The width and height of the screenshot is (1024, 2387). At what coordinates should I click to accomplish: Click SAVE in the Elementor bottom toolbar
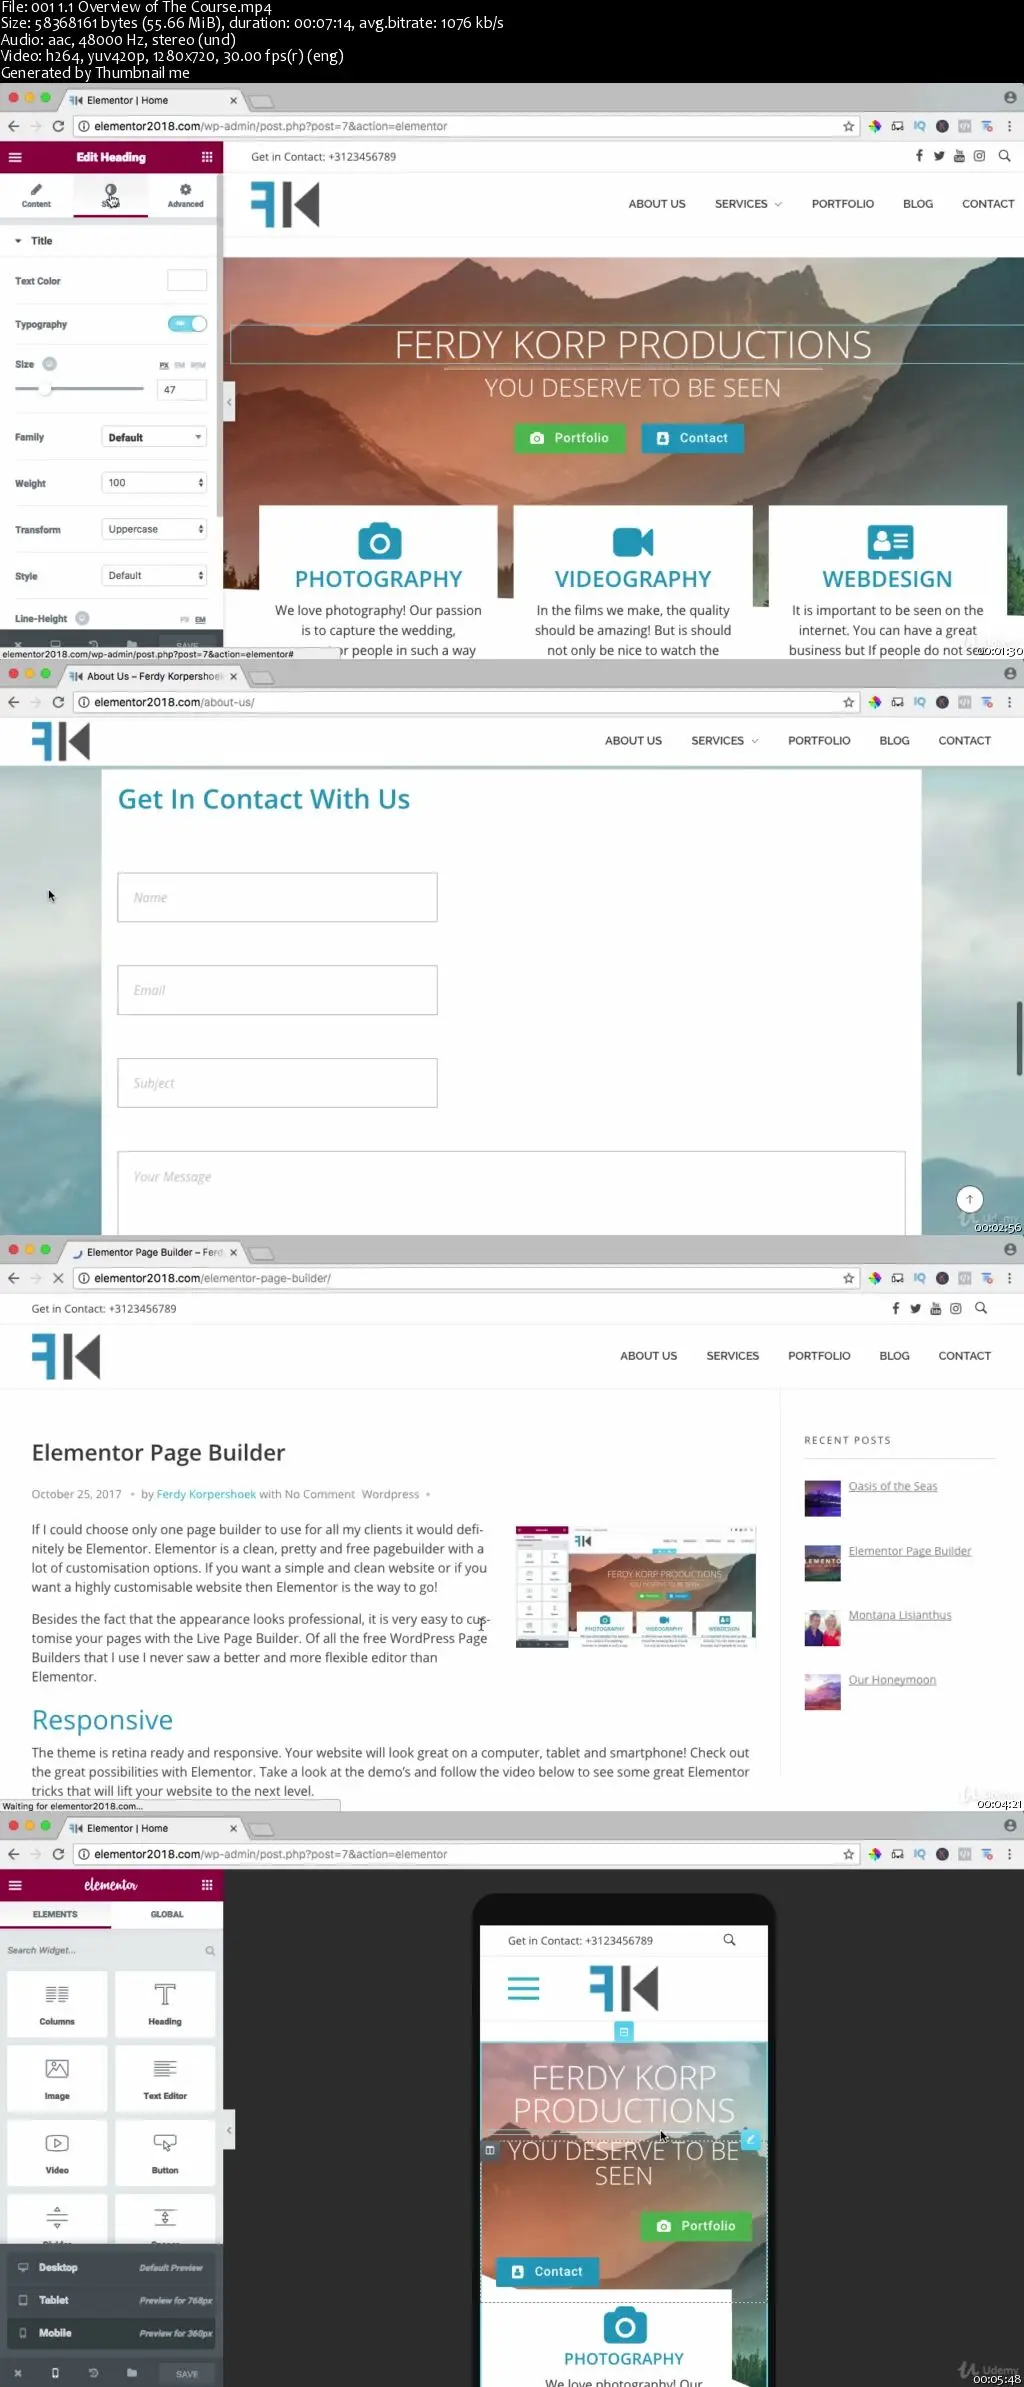(x=187, y=2373)
